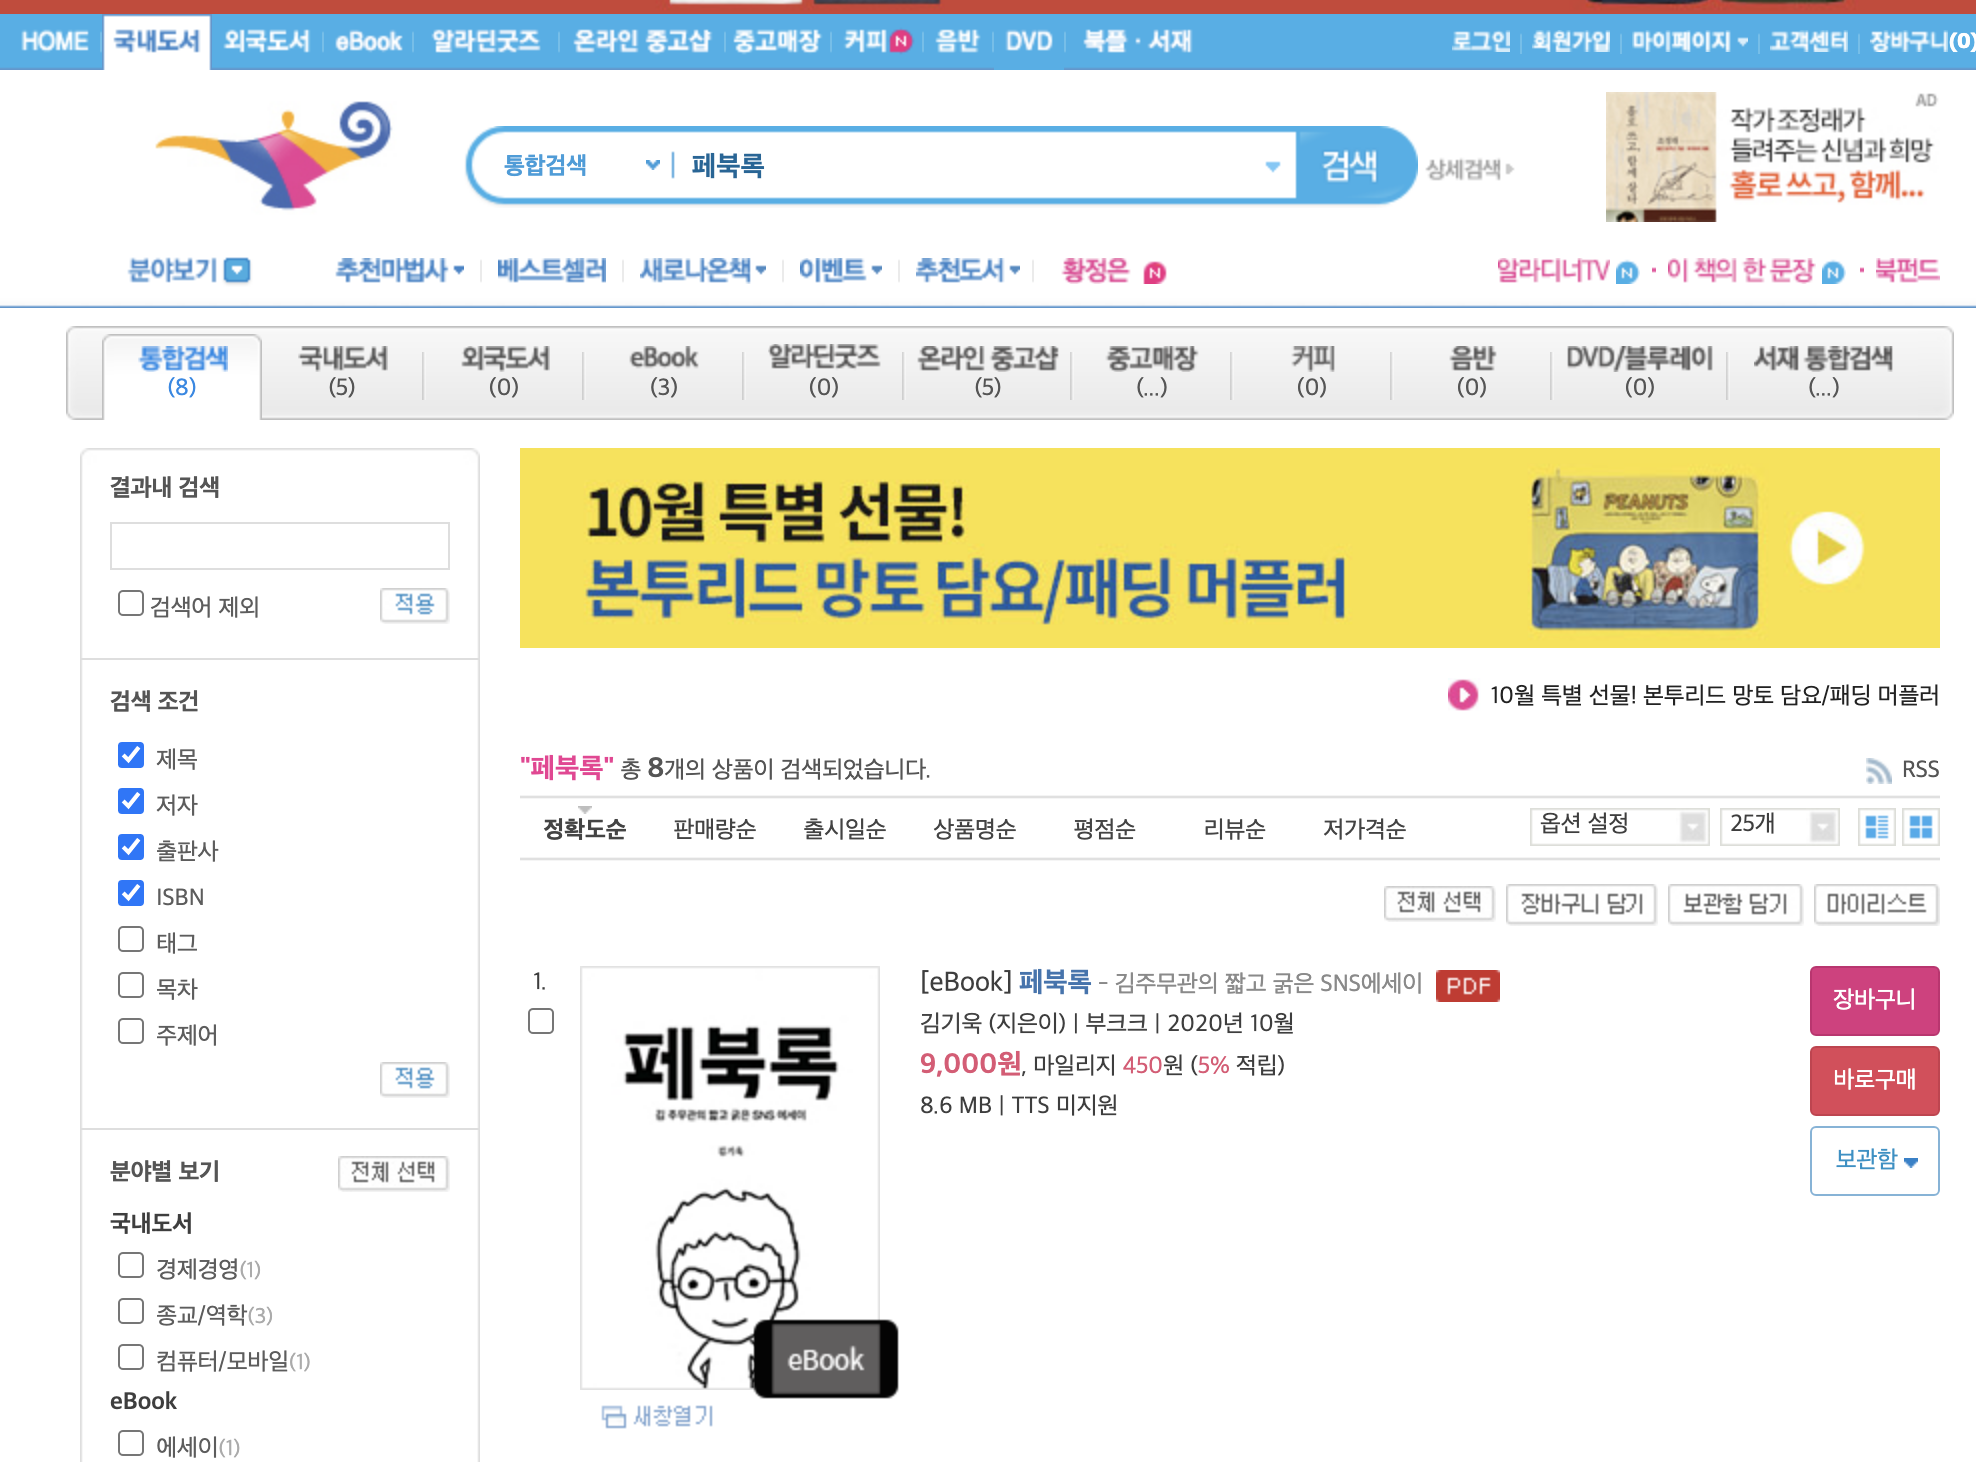
Task: Select the 판매량순 sort tab
Action: pyautogui.click(x=714, y=829)
